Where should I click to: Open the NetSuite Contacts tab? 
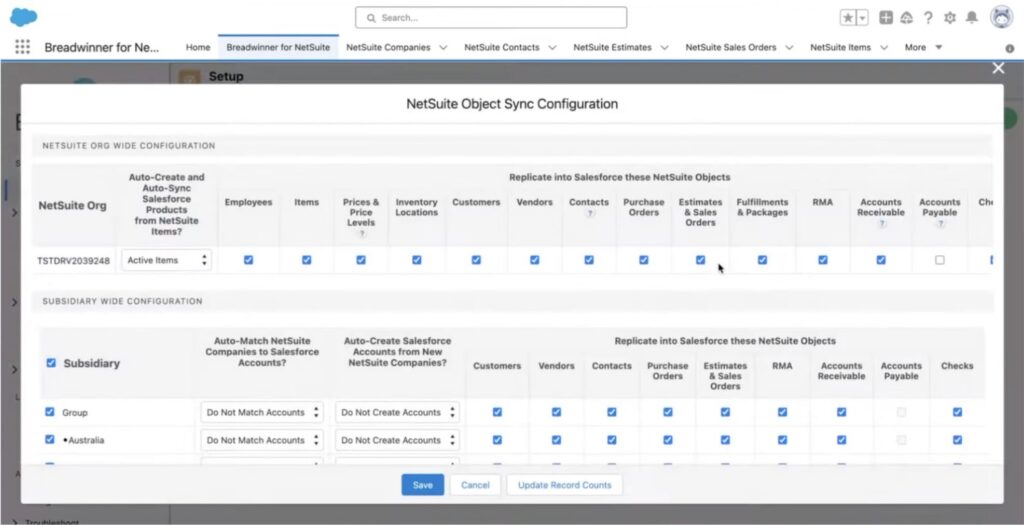coord(502,47)
